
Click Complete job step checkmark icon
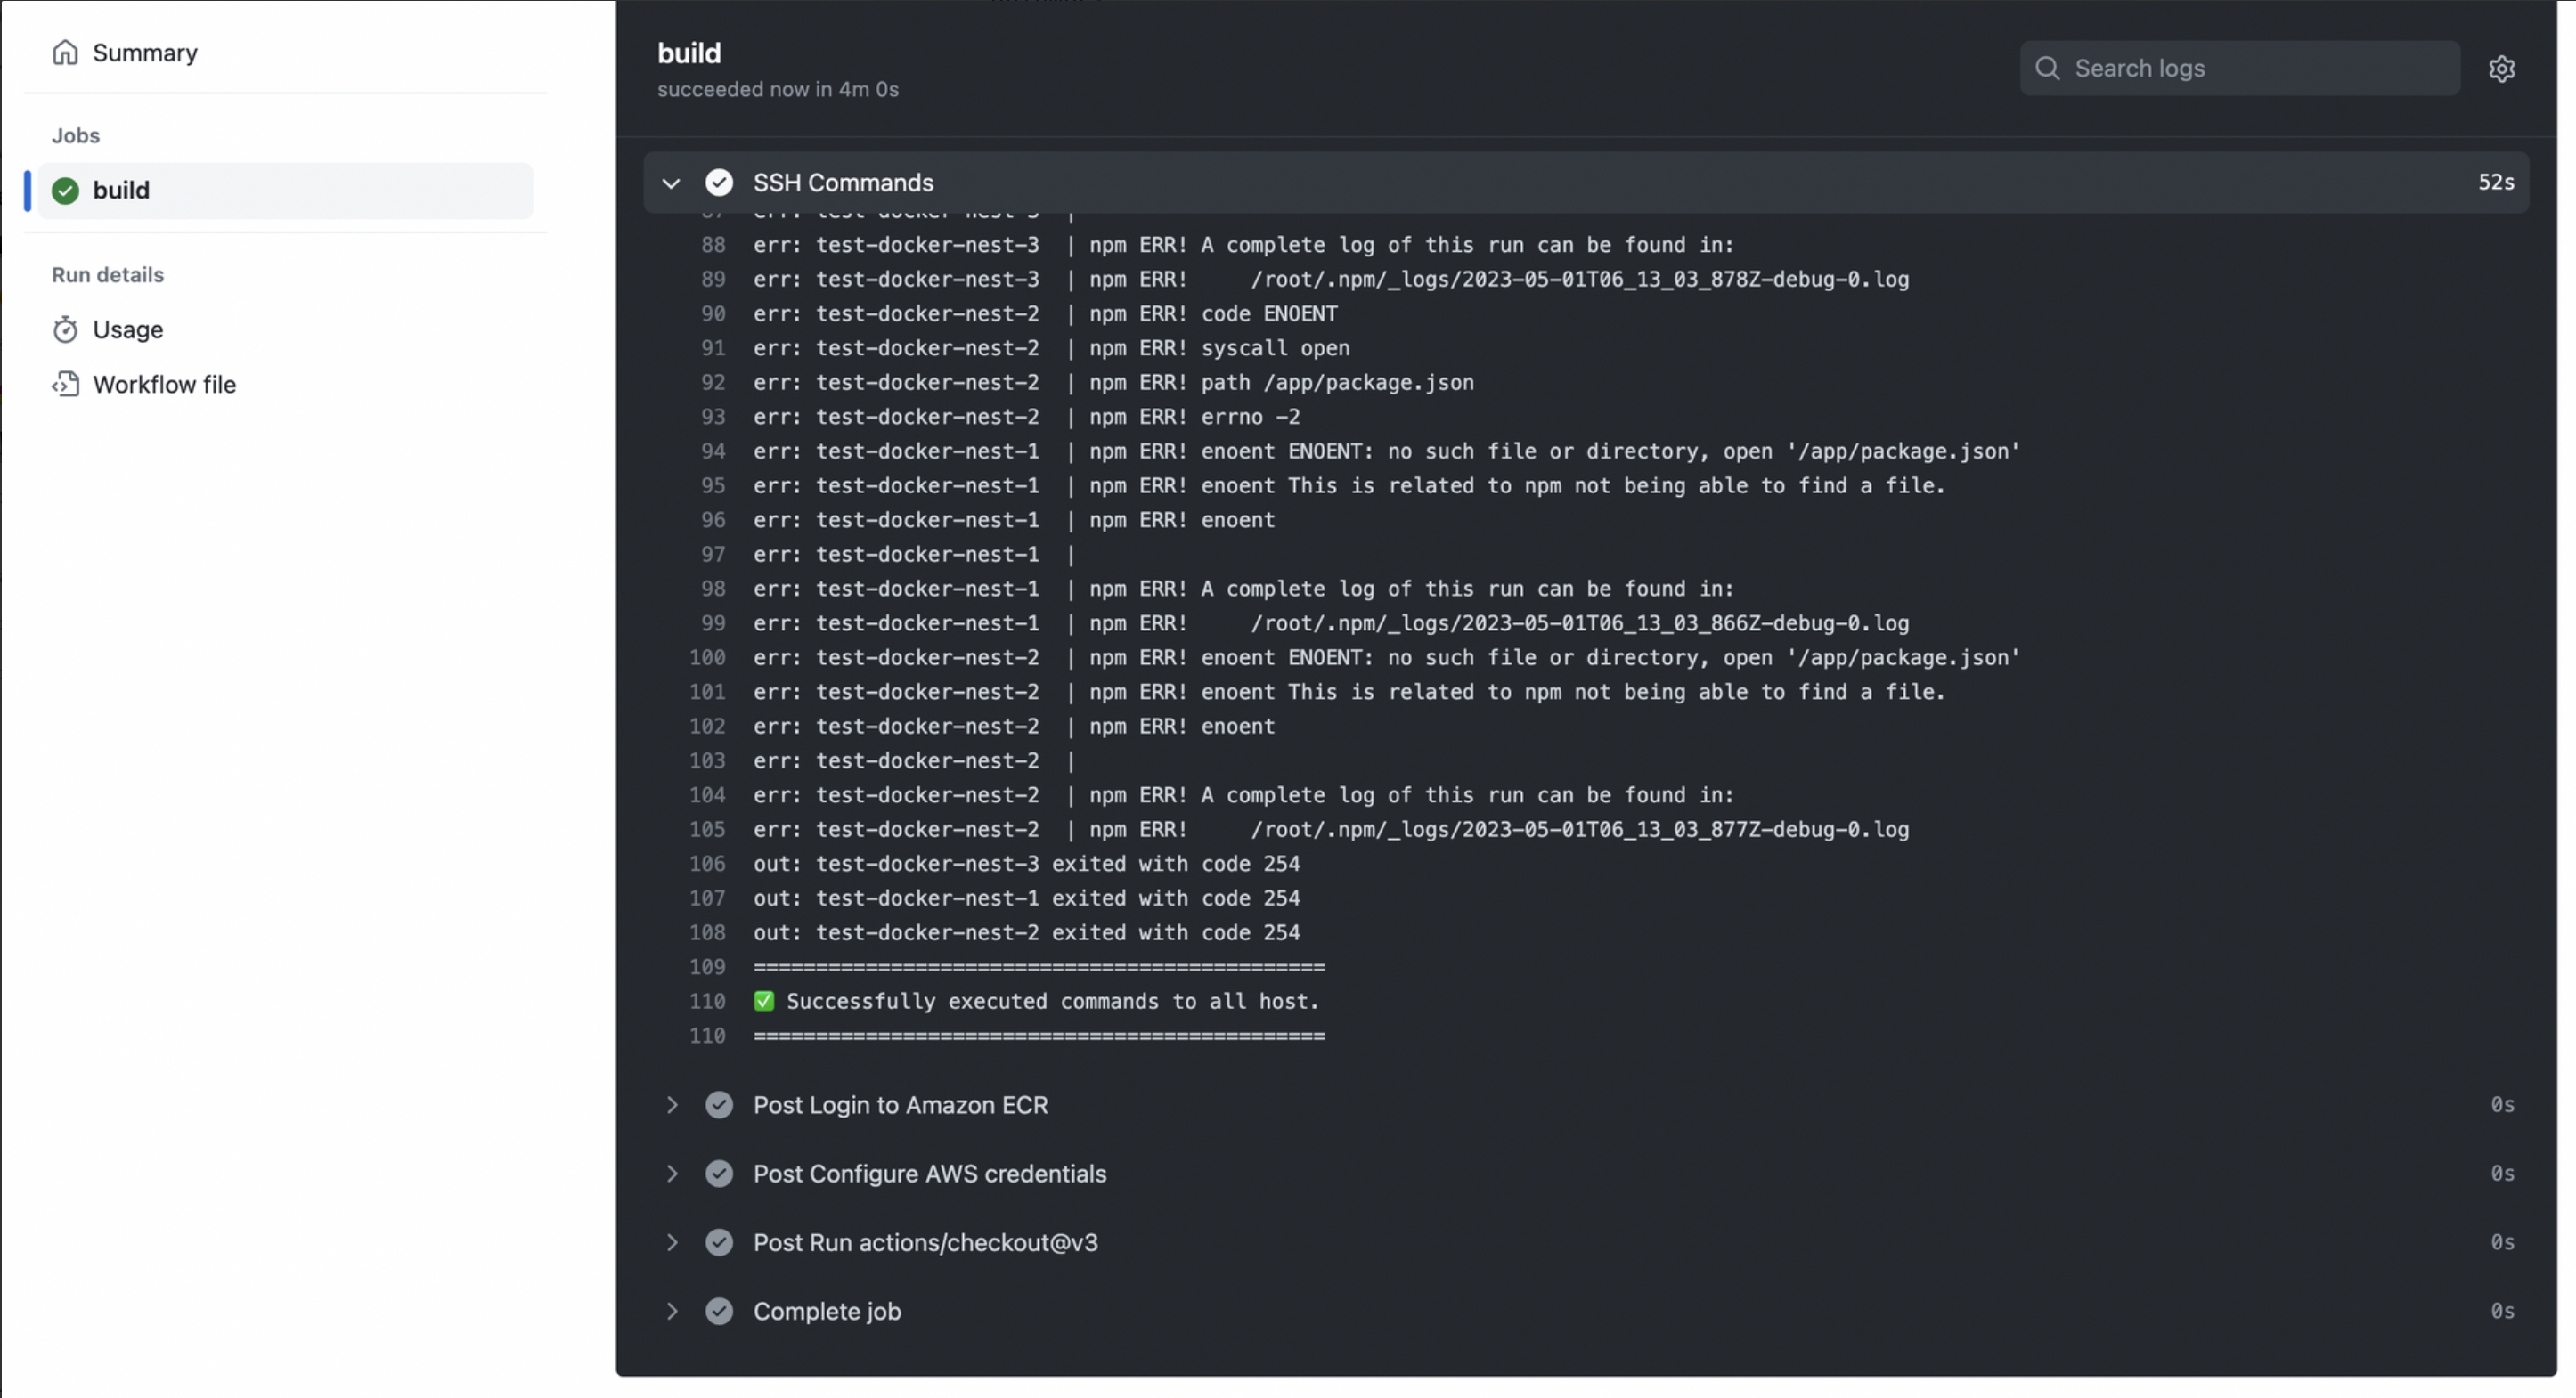pyautogui.click(x=719, y=1311)
